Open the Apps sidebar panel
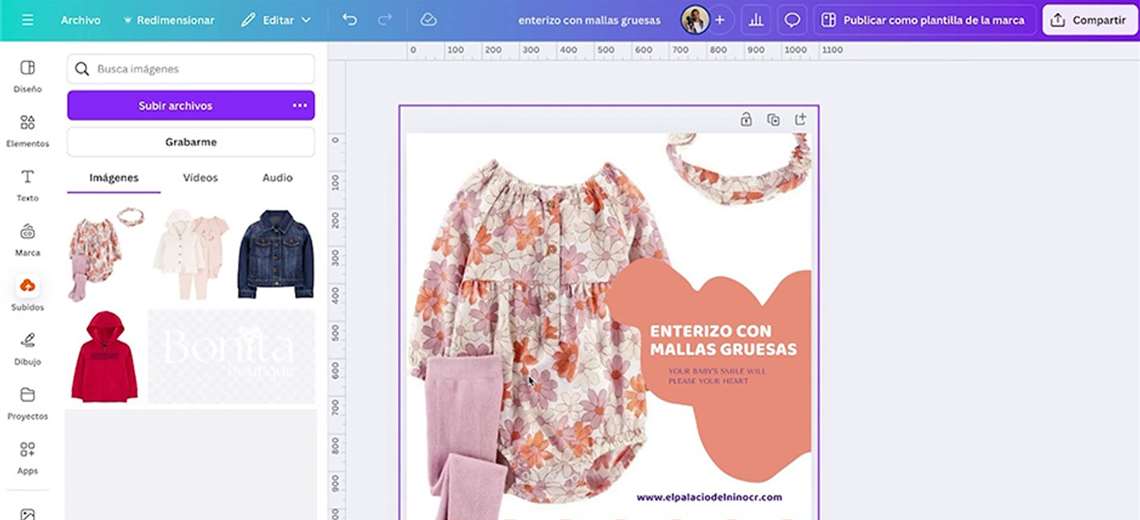Viewport: 1140px width, 520px height. click(28, 458)
